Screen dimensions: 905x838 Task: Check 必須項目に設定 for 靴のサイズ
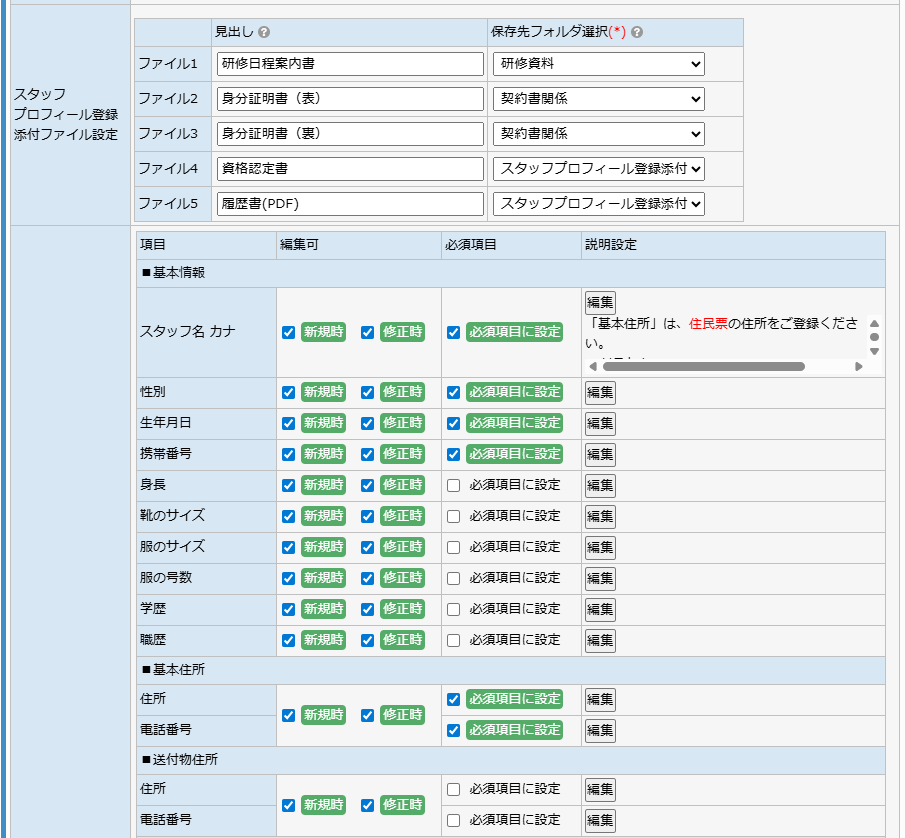(x=454, y=517)
